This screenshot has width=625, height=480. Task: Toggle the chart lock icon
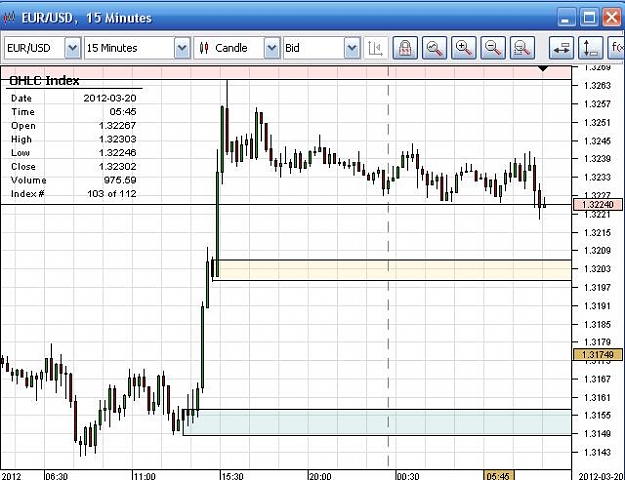click(x=405, y=48)
